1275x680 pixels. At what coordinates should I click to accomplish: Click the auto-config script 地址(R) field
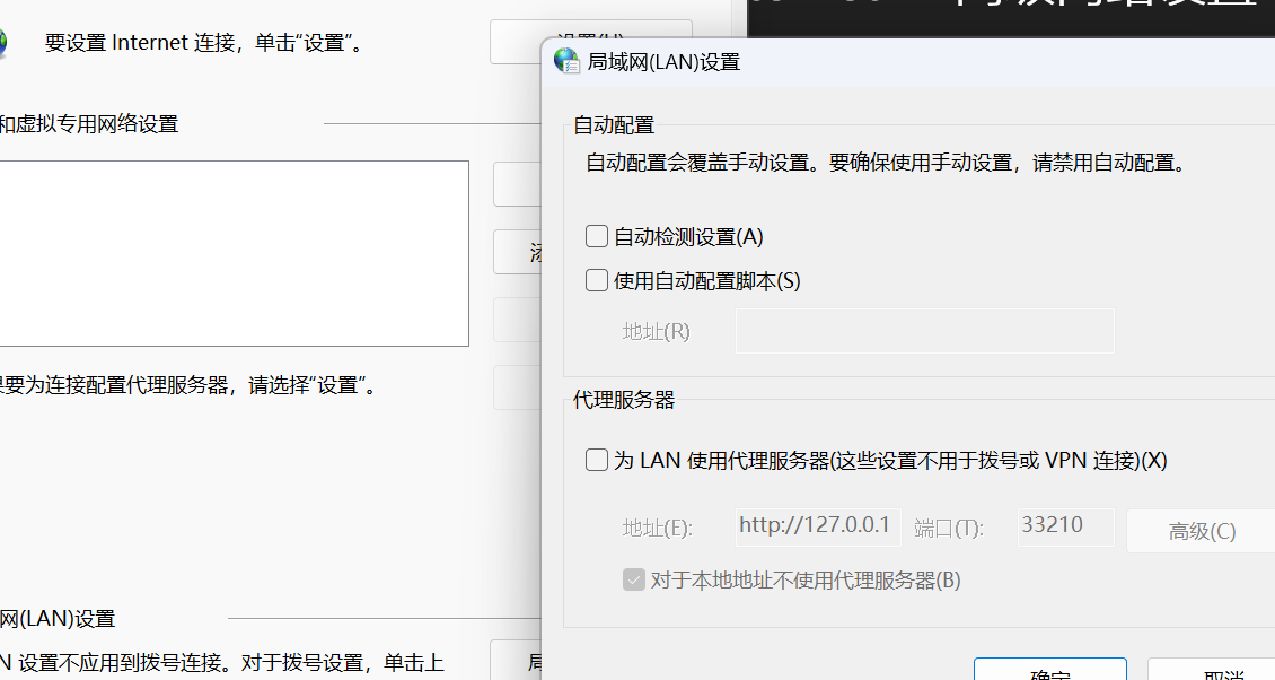coord(925,331)
